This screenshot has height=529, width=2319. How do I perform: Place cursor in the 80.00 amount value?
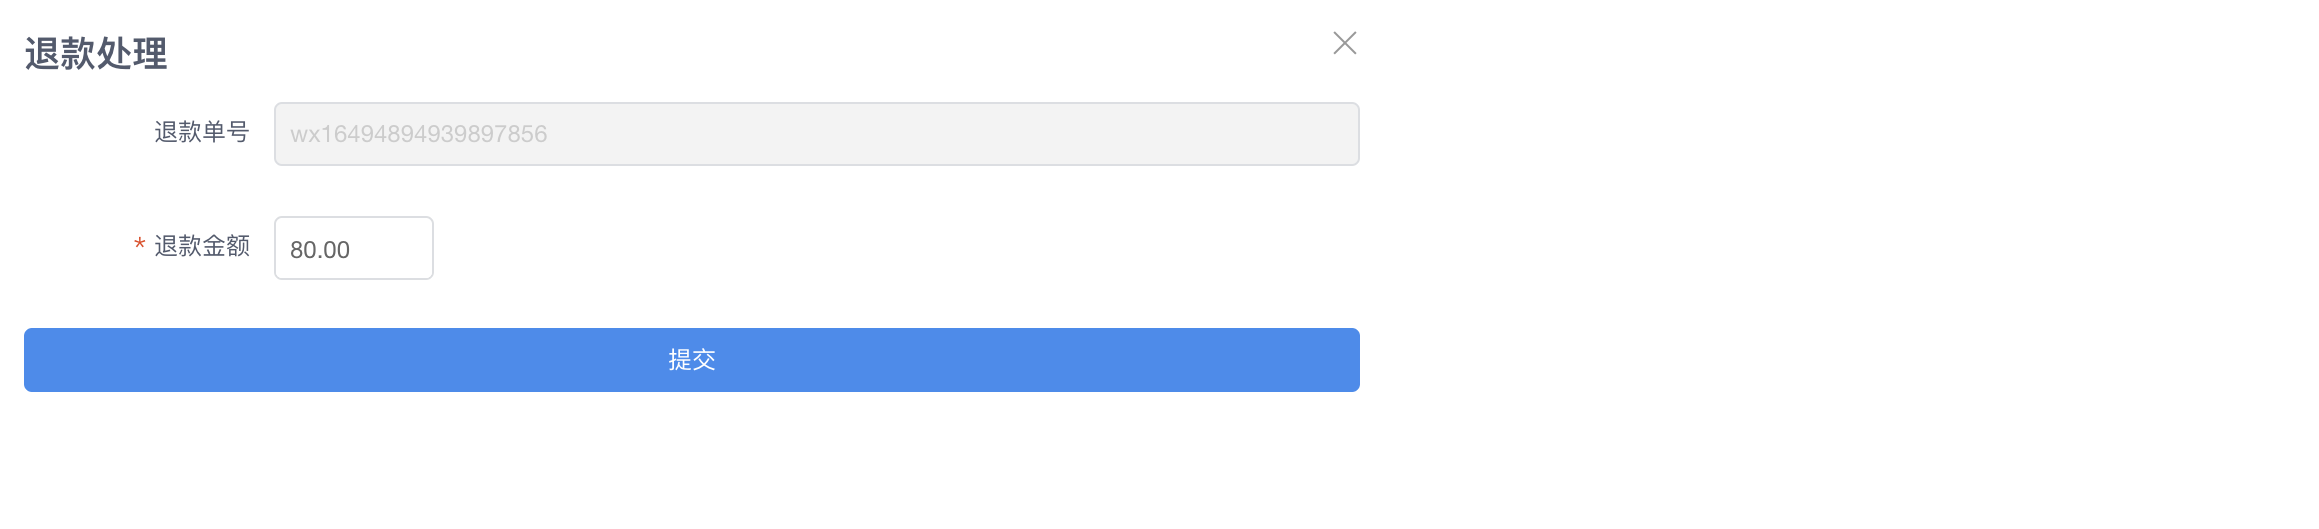[320, 250]
